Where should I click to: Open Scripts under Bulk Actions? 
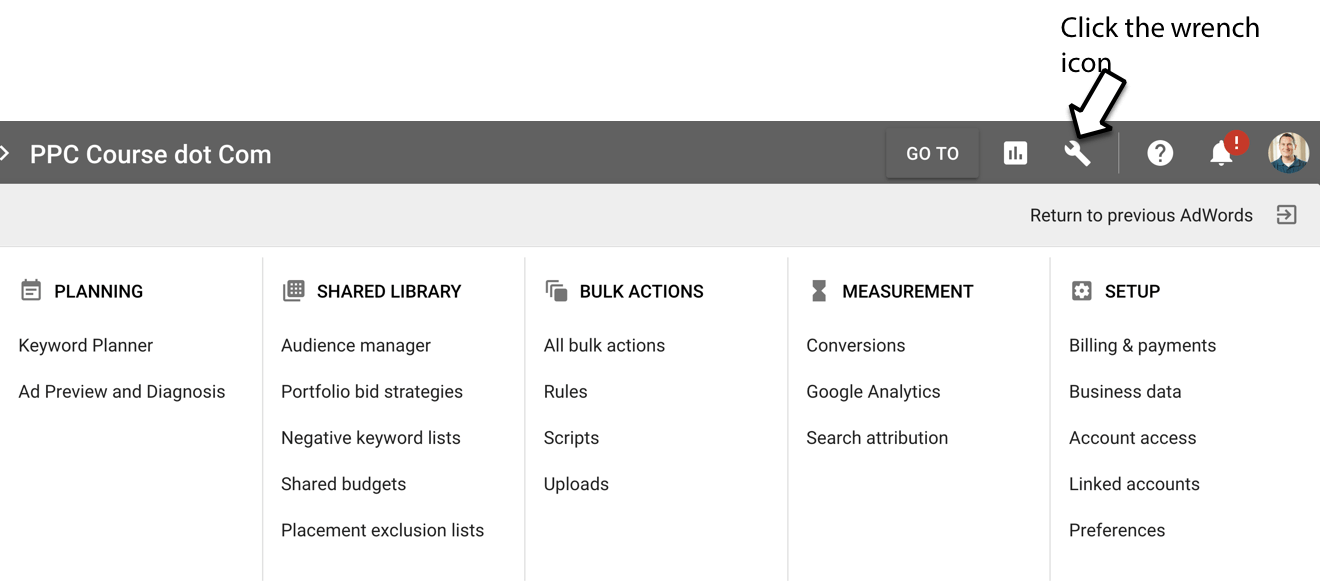point(571,438)
